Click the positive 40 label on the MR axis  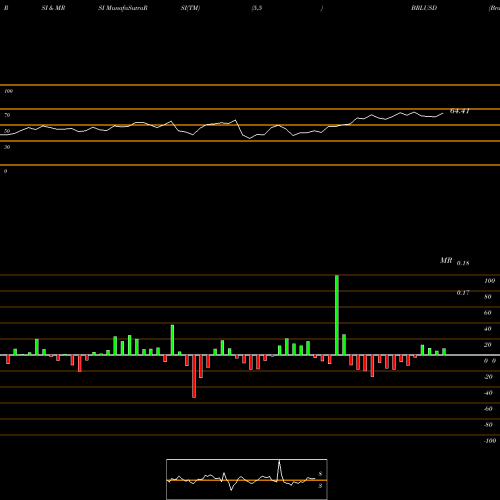point(488,329)
